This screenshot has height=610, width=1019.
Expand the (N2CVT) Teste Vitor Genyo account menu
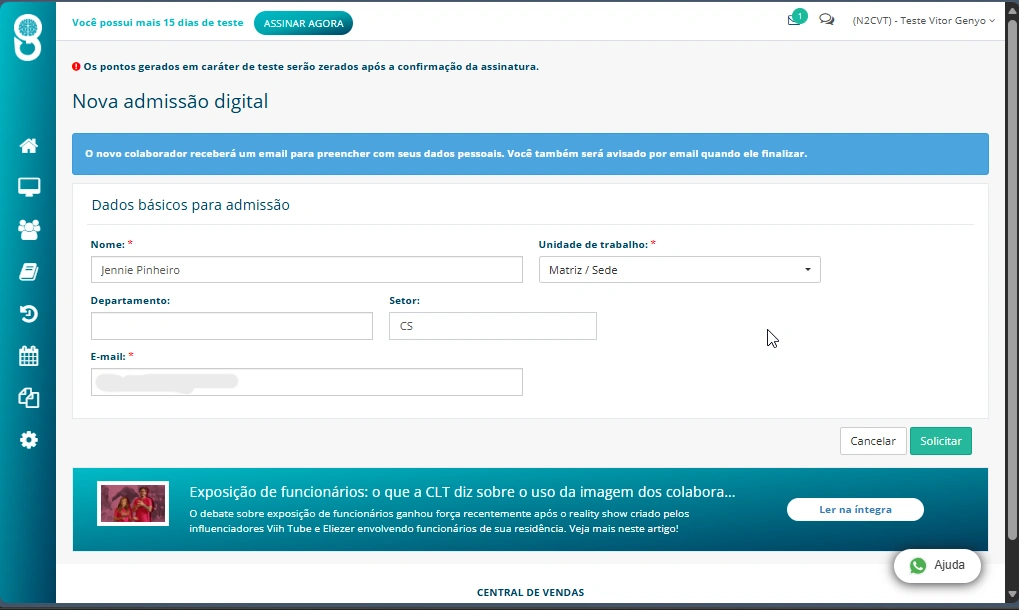click(923, 21)
